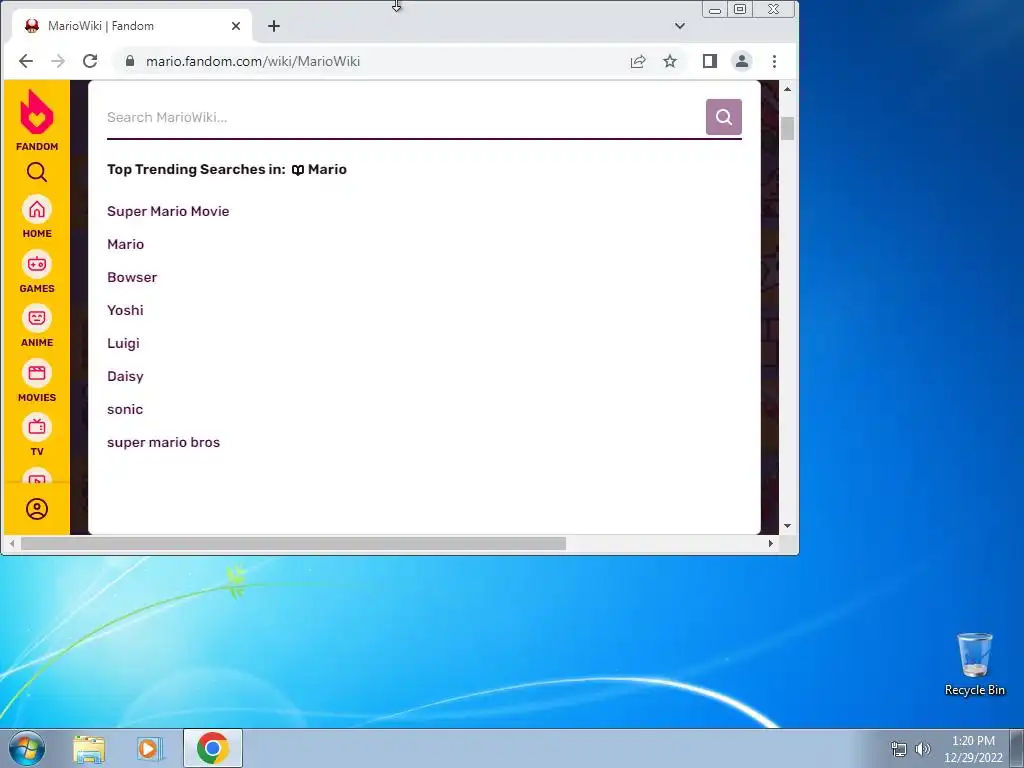The image size is (1024, 768).
Task: Bookmark this page with star icon
Action: pyautogui.click(x=670, y=61)
